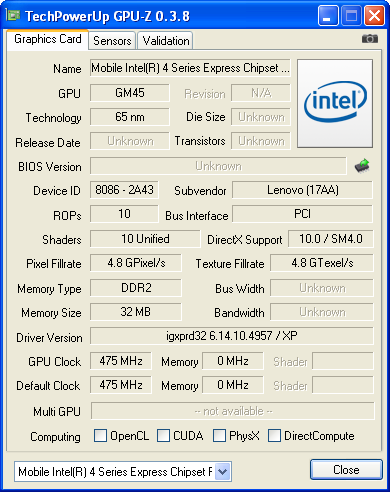Click the Driver Version label

(49, 338)
